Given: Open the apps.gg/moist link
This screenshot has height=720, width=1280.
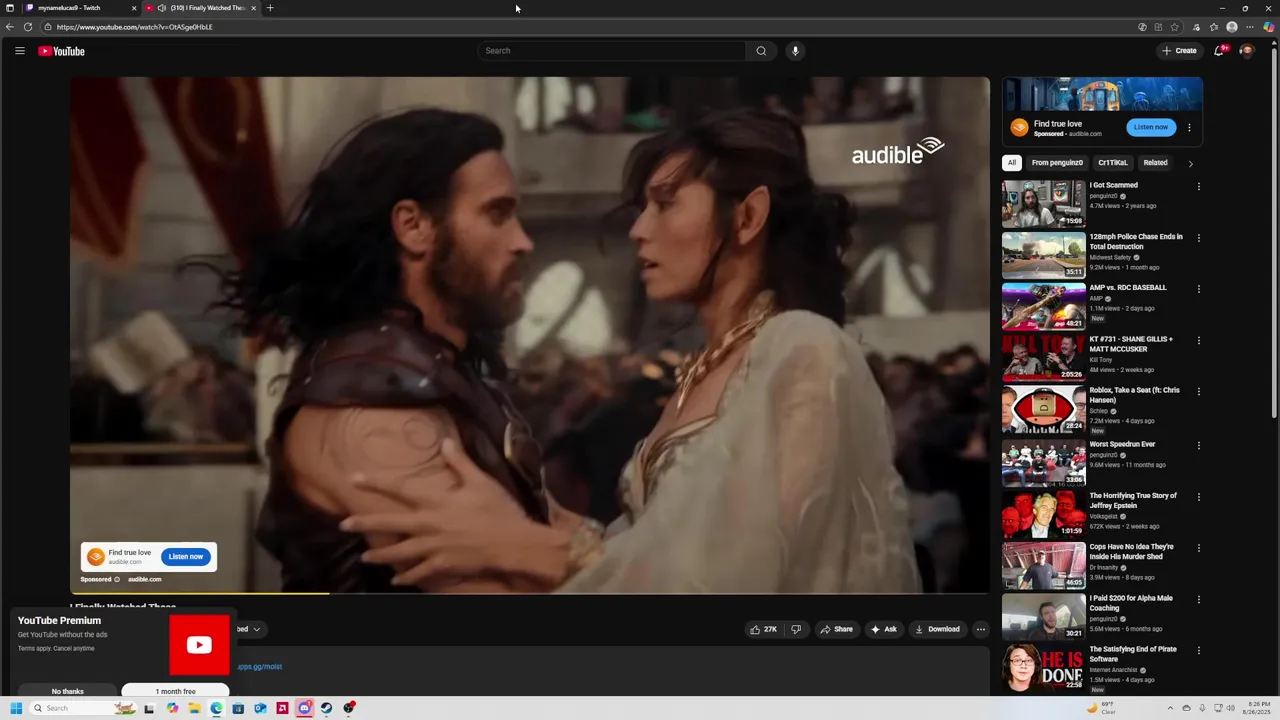Looking at the screenshot, I should (x=259, y=667).
